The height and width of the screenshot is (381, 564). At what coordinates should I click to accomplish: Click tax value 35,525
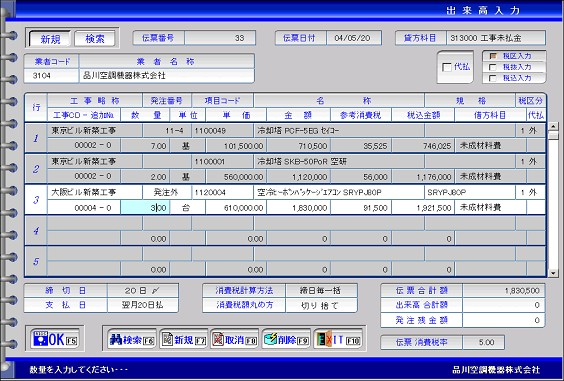(x=361, y=146)
